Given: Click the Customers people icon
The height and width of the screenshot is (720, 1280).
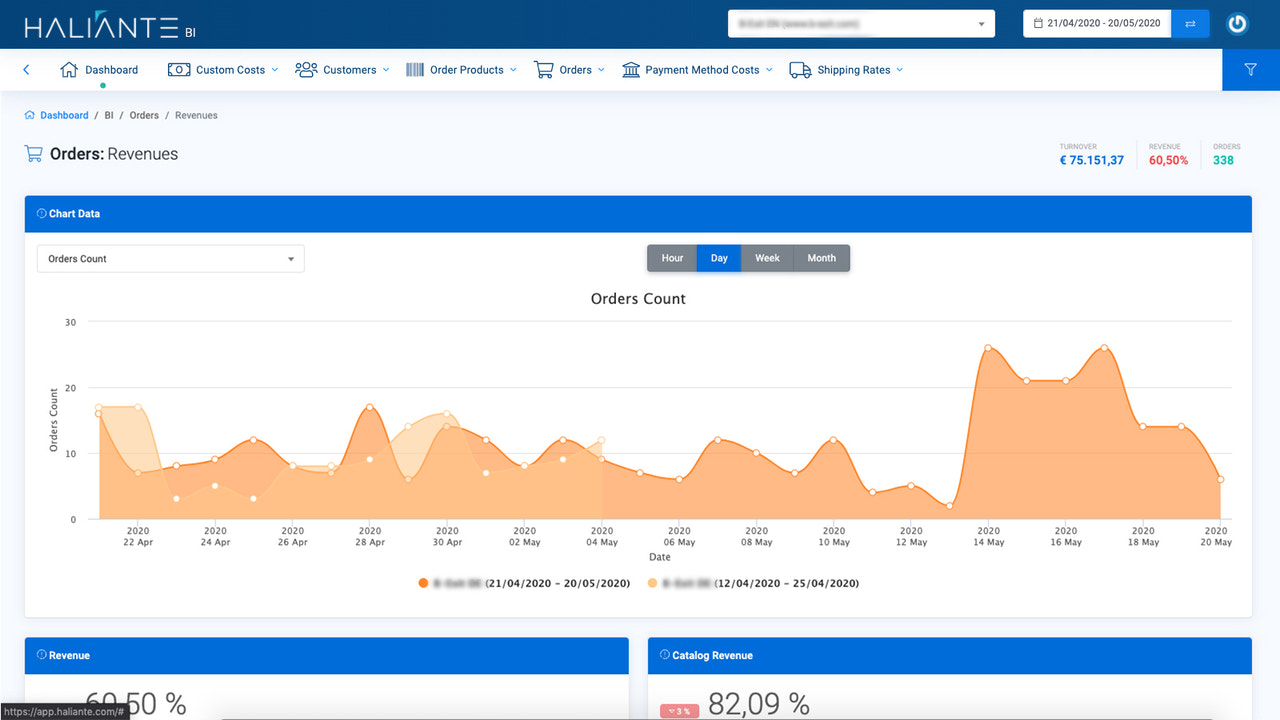Looking at the screenshot, I should (x=306, y=70).
